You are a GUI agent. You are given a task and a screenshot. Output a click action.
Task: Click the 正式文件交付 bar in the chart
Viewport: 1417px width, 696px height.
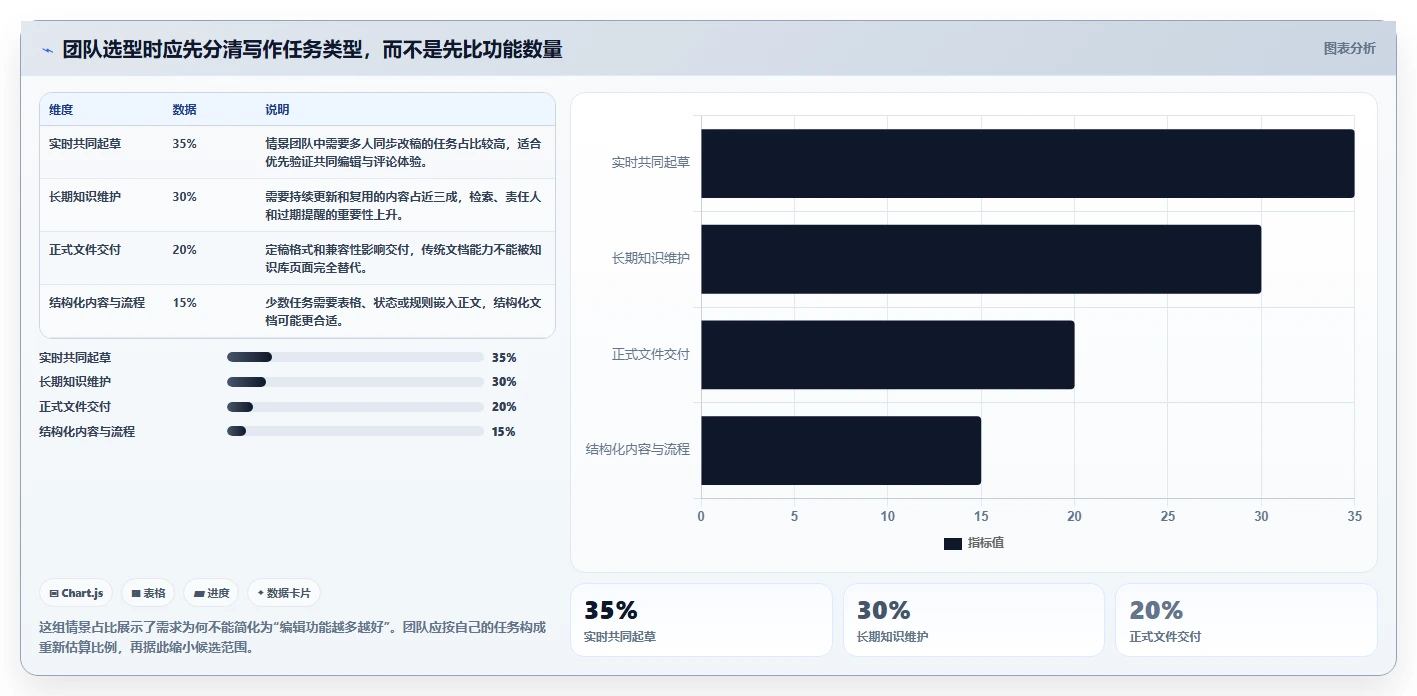pyautogui.click(x=887, y=355)
